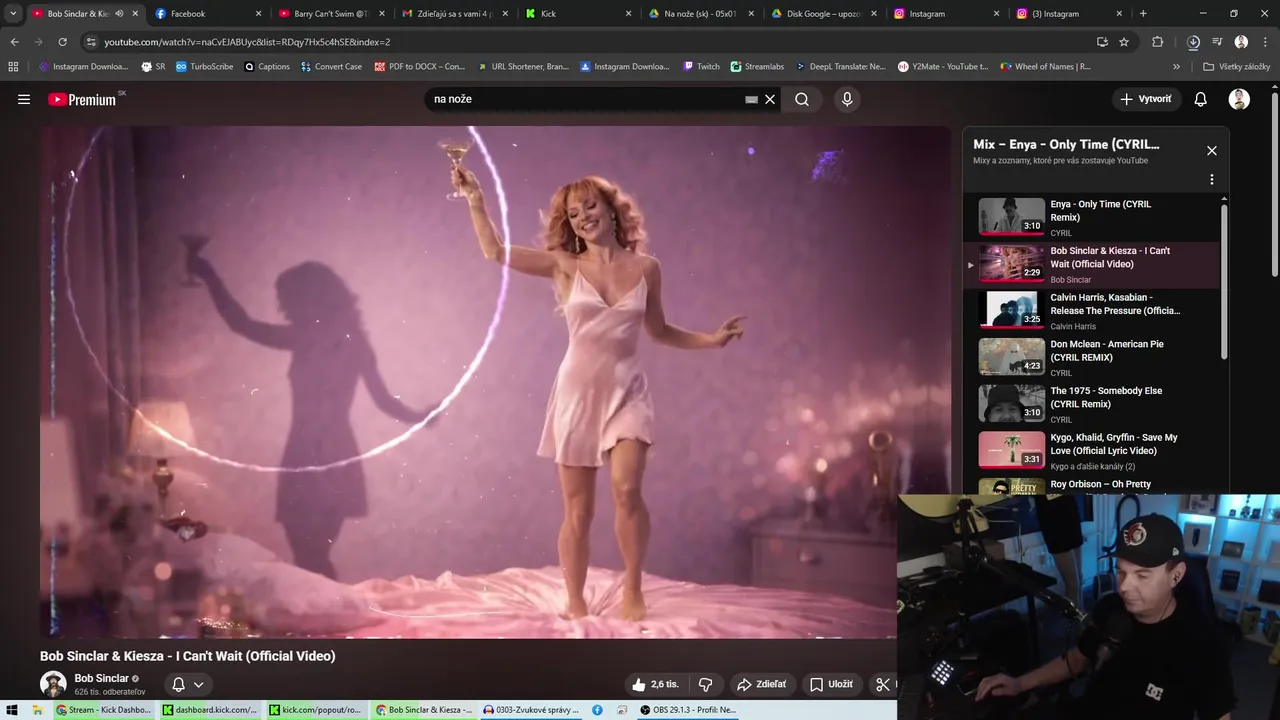Switch to Barry Can't Swim tab

pos(331,14)
